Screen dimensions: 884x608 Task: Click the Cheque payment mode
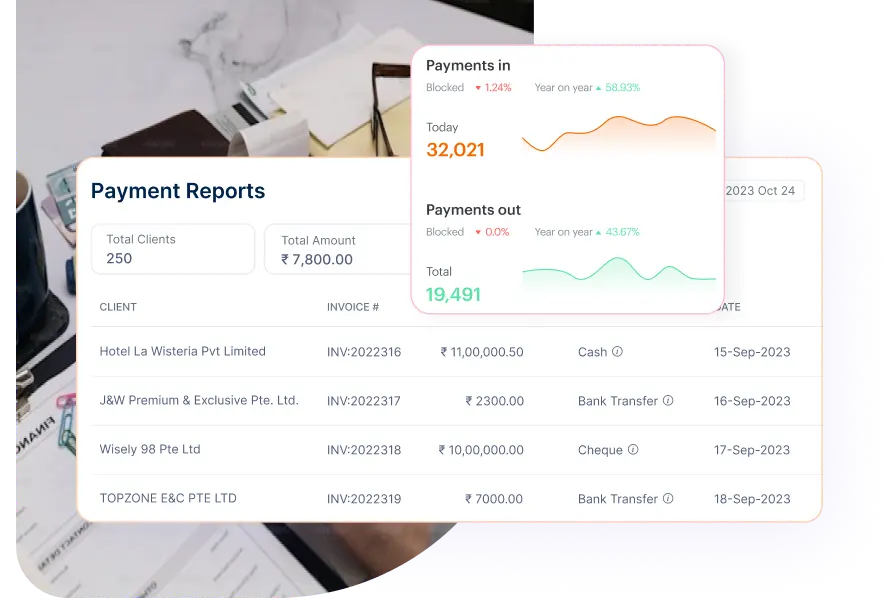coord(600,450)
